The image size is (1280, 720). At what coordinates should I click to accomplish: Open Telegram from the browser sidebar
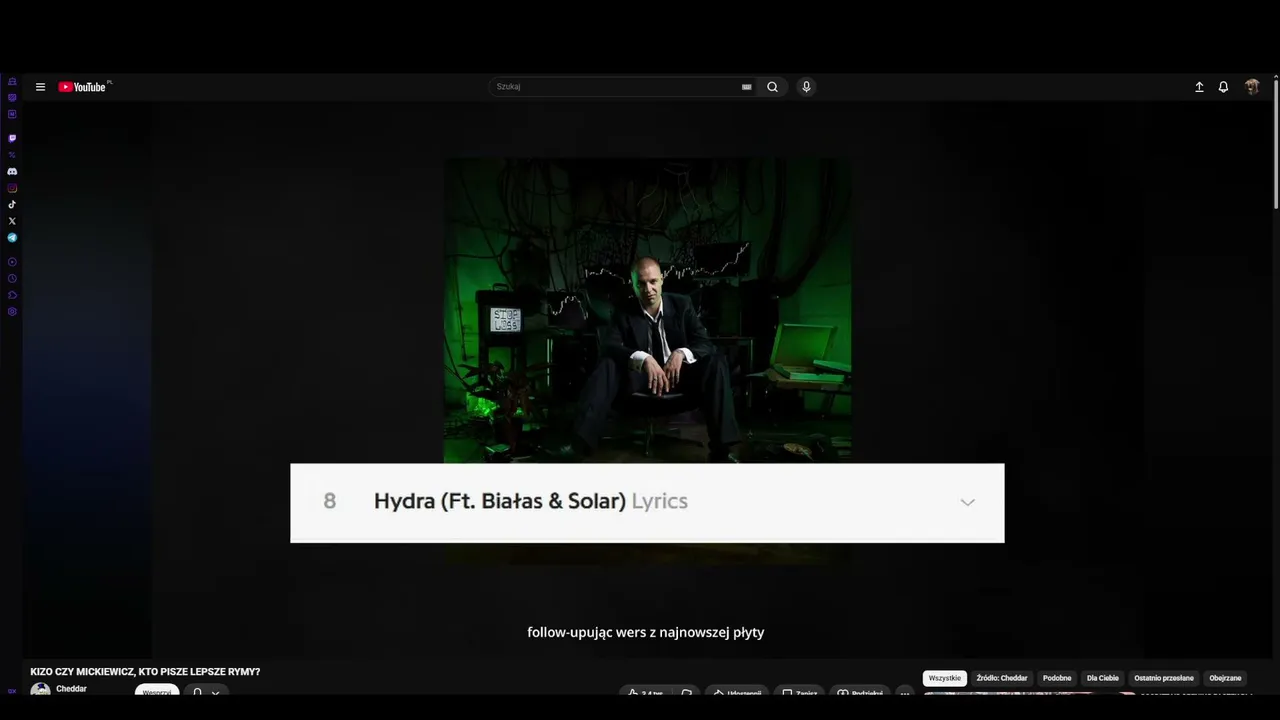point(12,238)
